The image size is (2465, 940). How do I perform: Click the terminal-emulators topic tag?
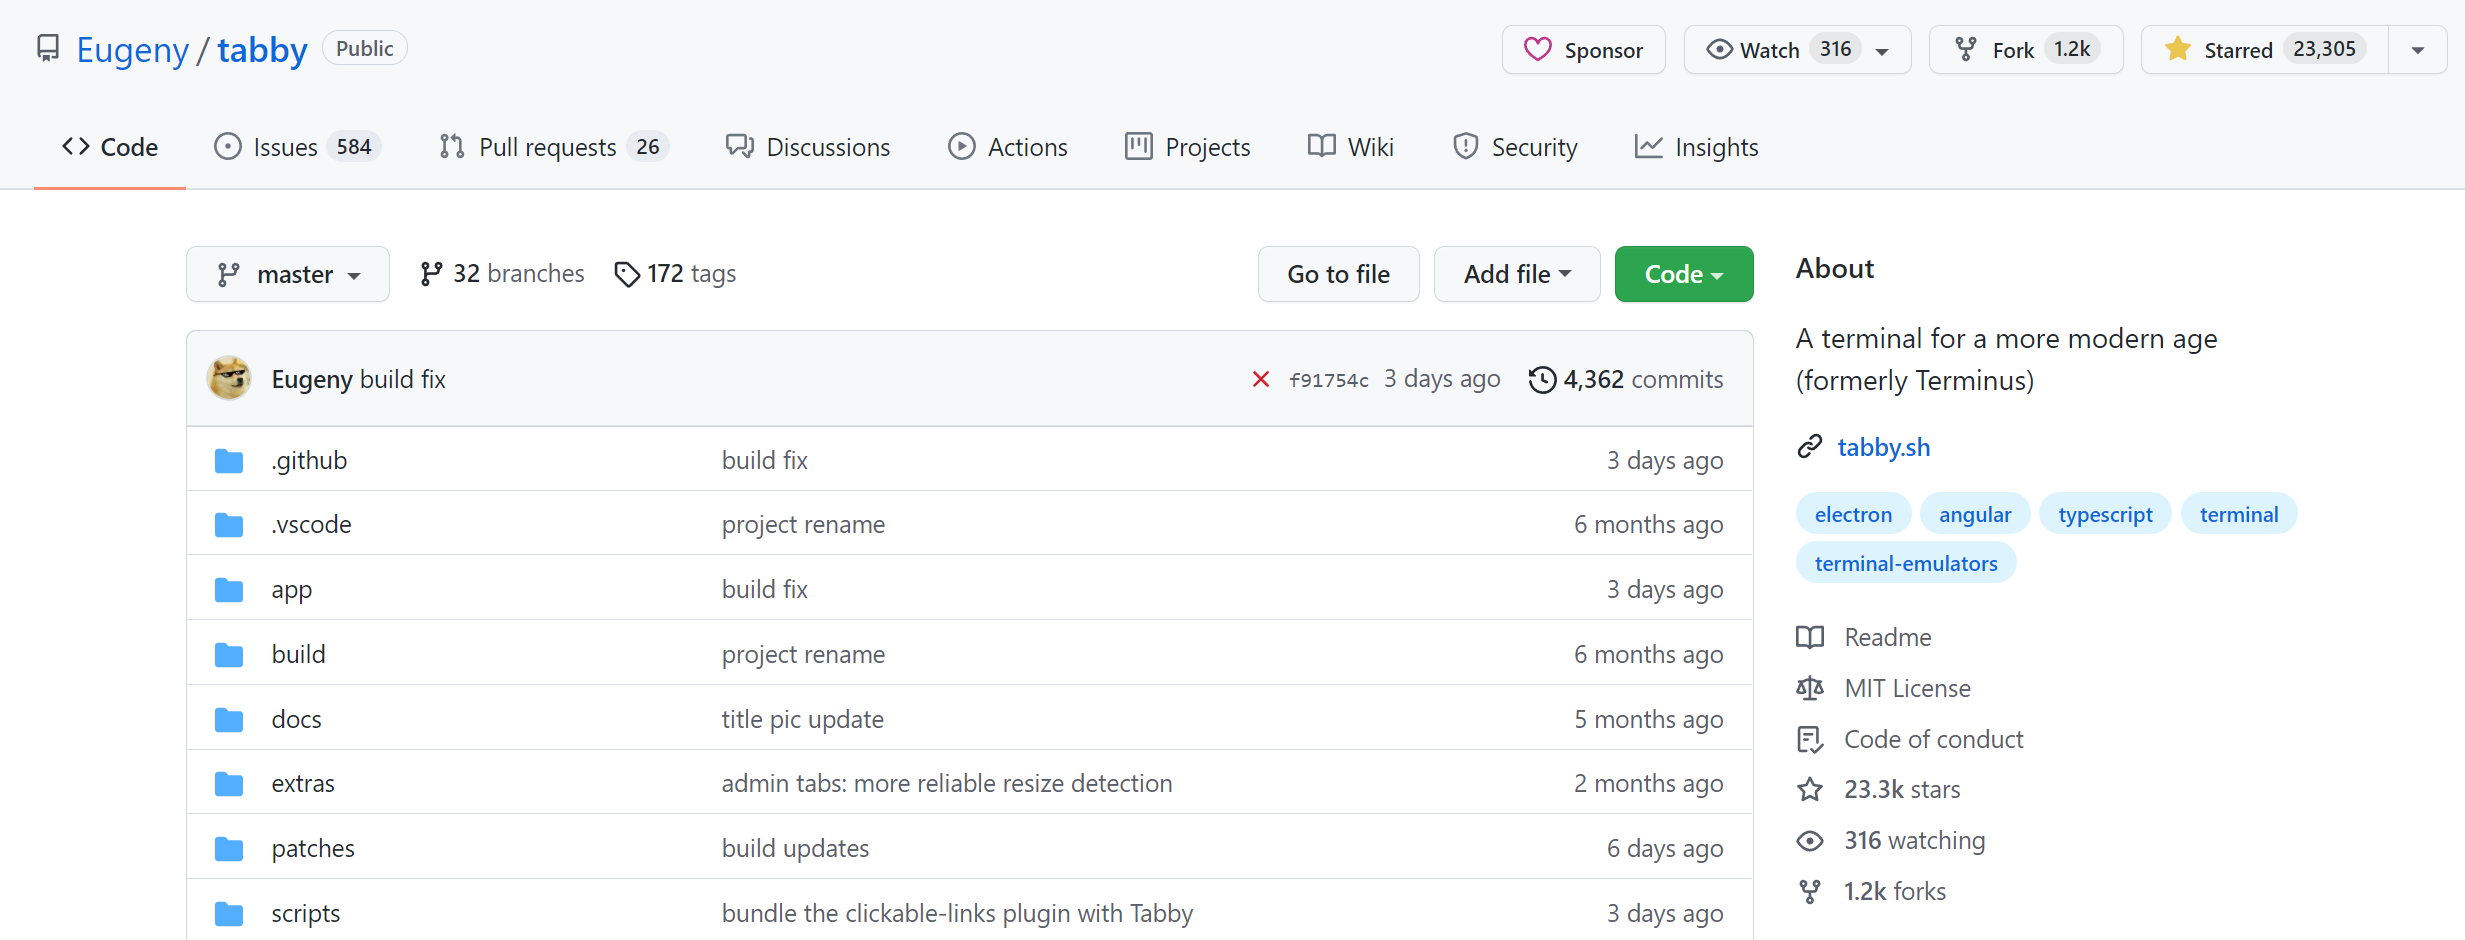tap(1905, 563)
